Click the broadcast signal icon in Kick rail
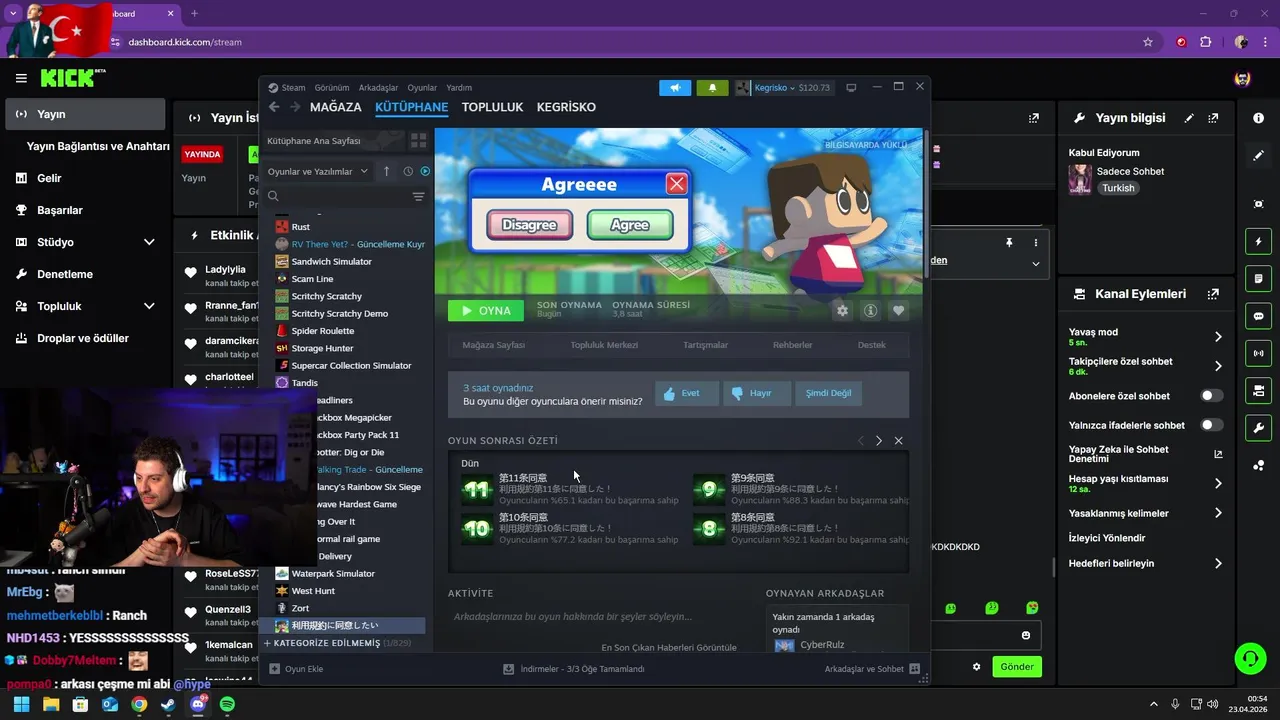 [x=1258, y=353]
